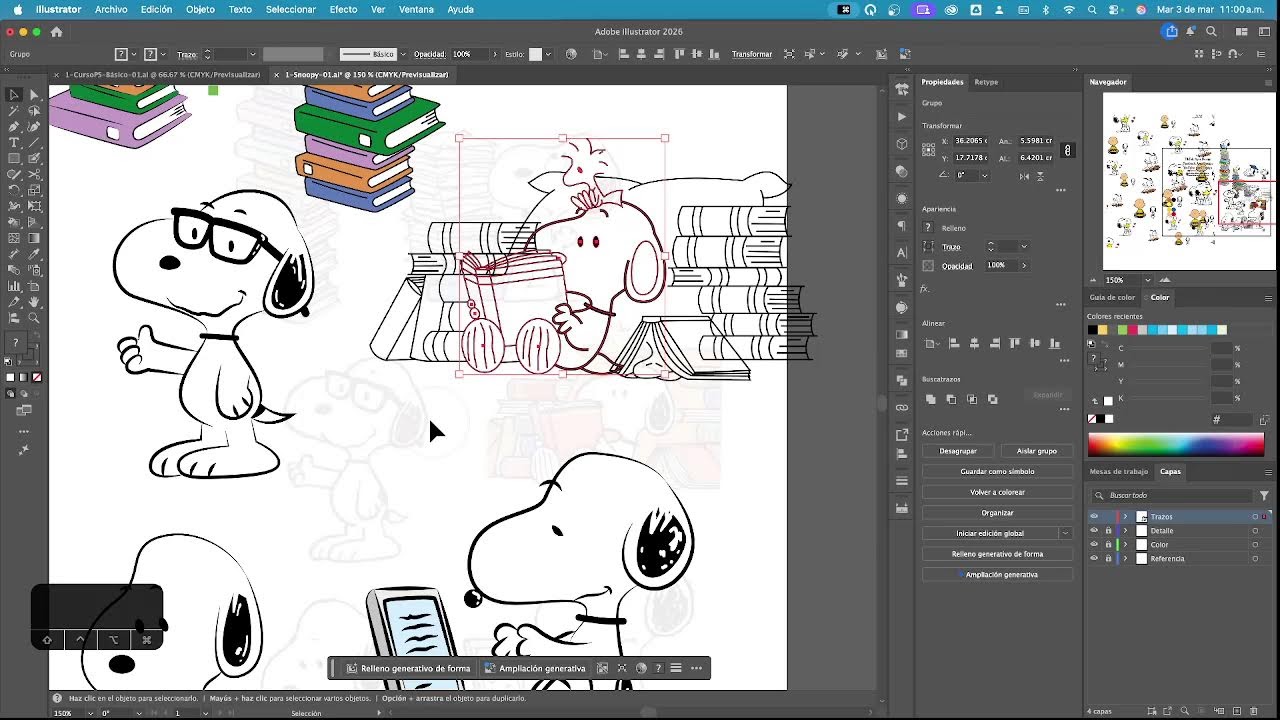
Task: Open the Opacidad dropdown in control bar
Action: click(x=494, y=54)
